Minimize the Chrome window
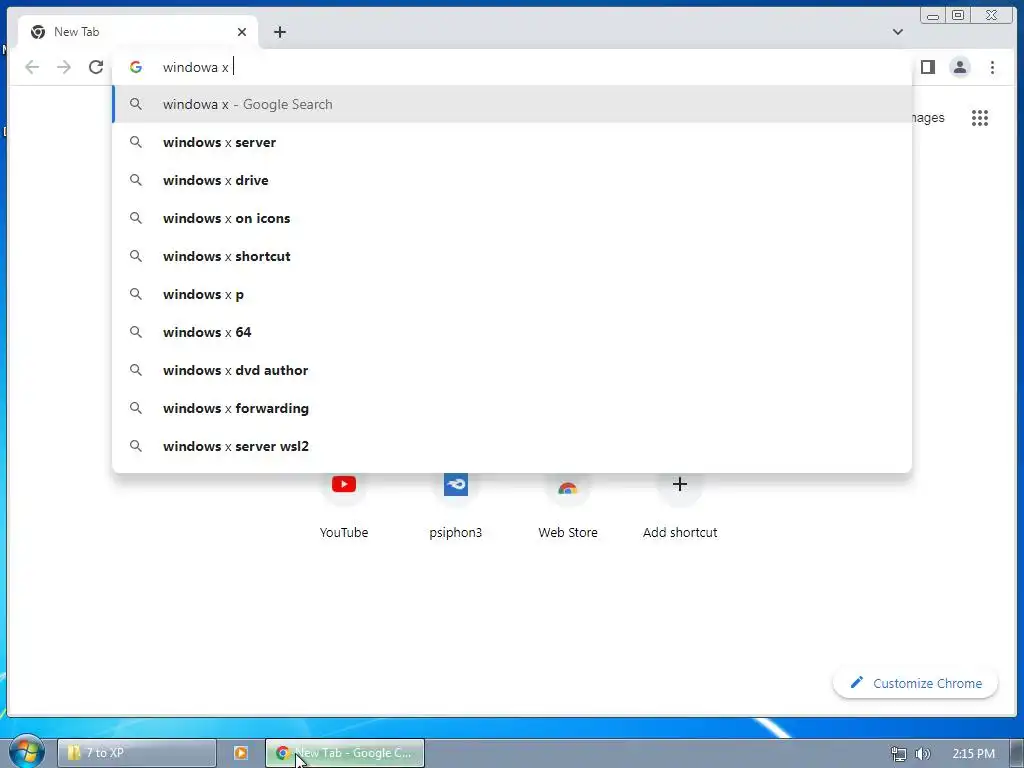1024x768 pixels. [x=933, y=15]
